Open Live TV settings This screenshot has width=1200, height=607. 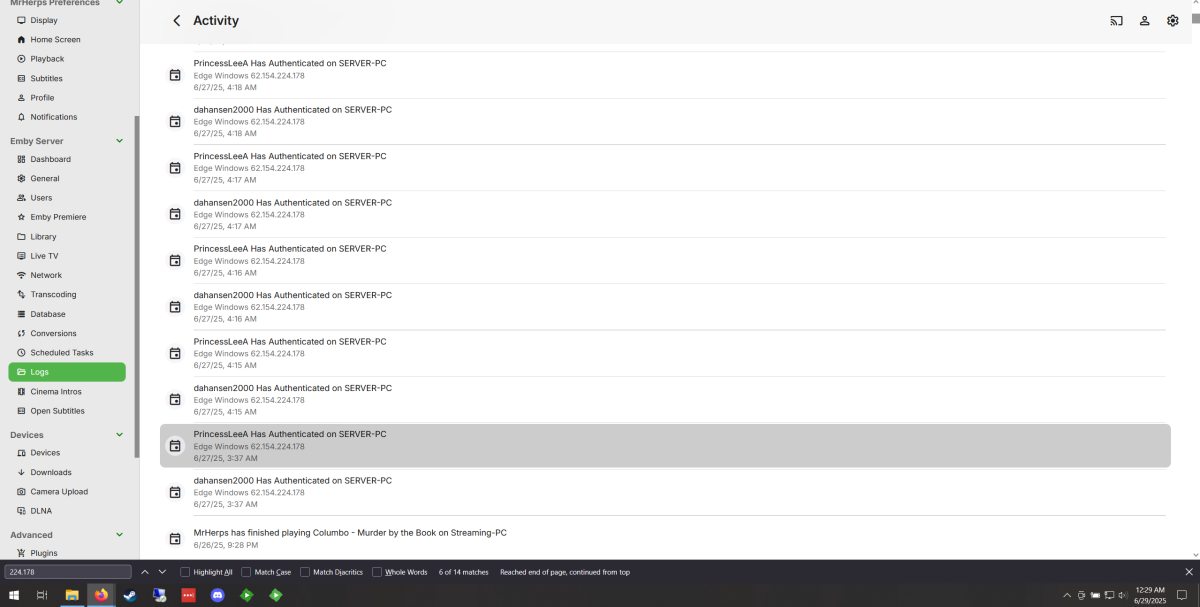pos(67,256)
